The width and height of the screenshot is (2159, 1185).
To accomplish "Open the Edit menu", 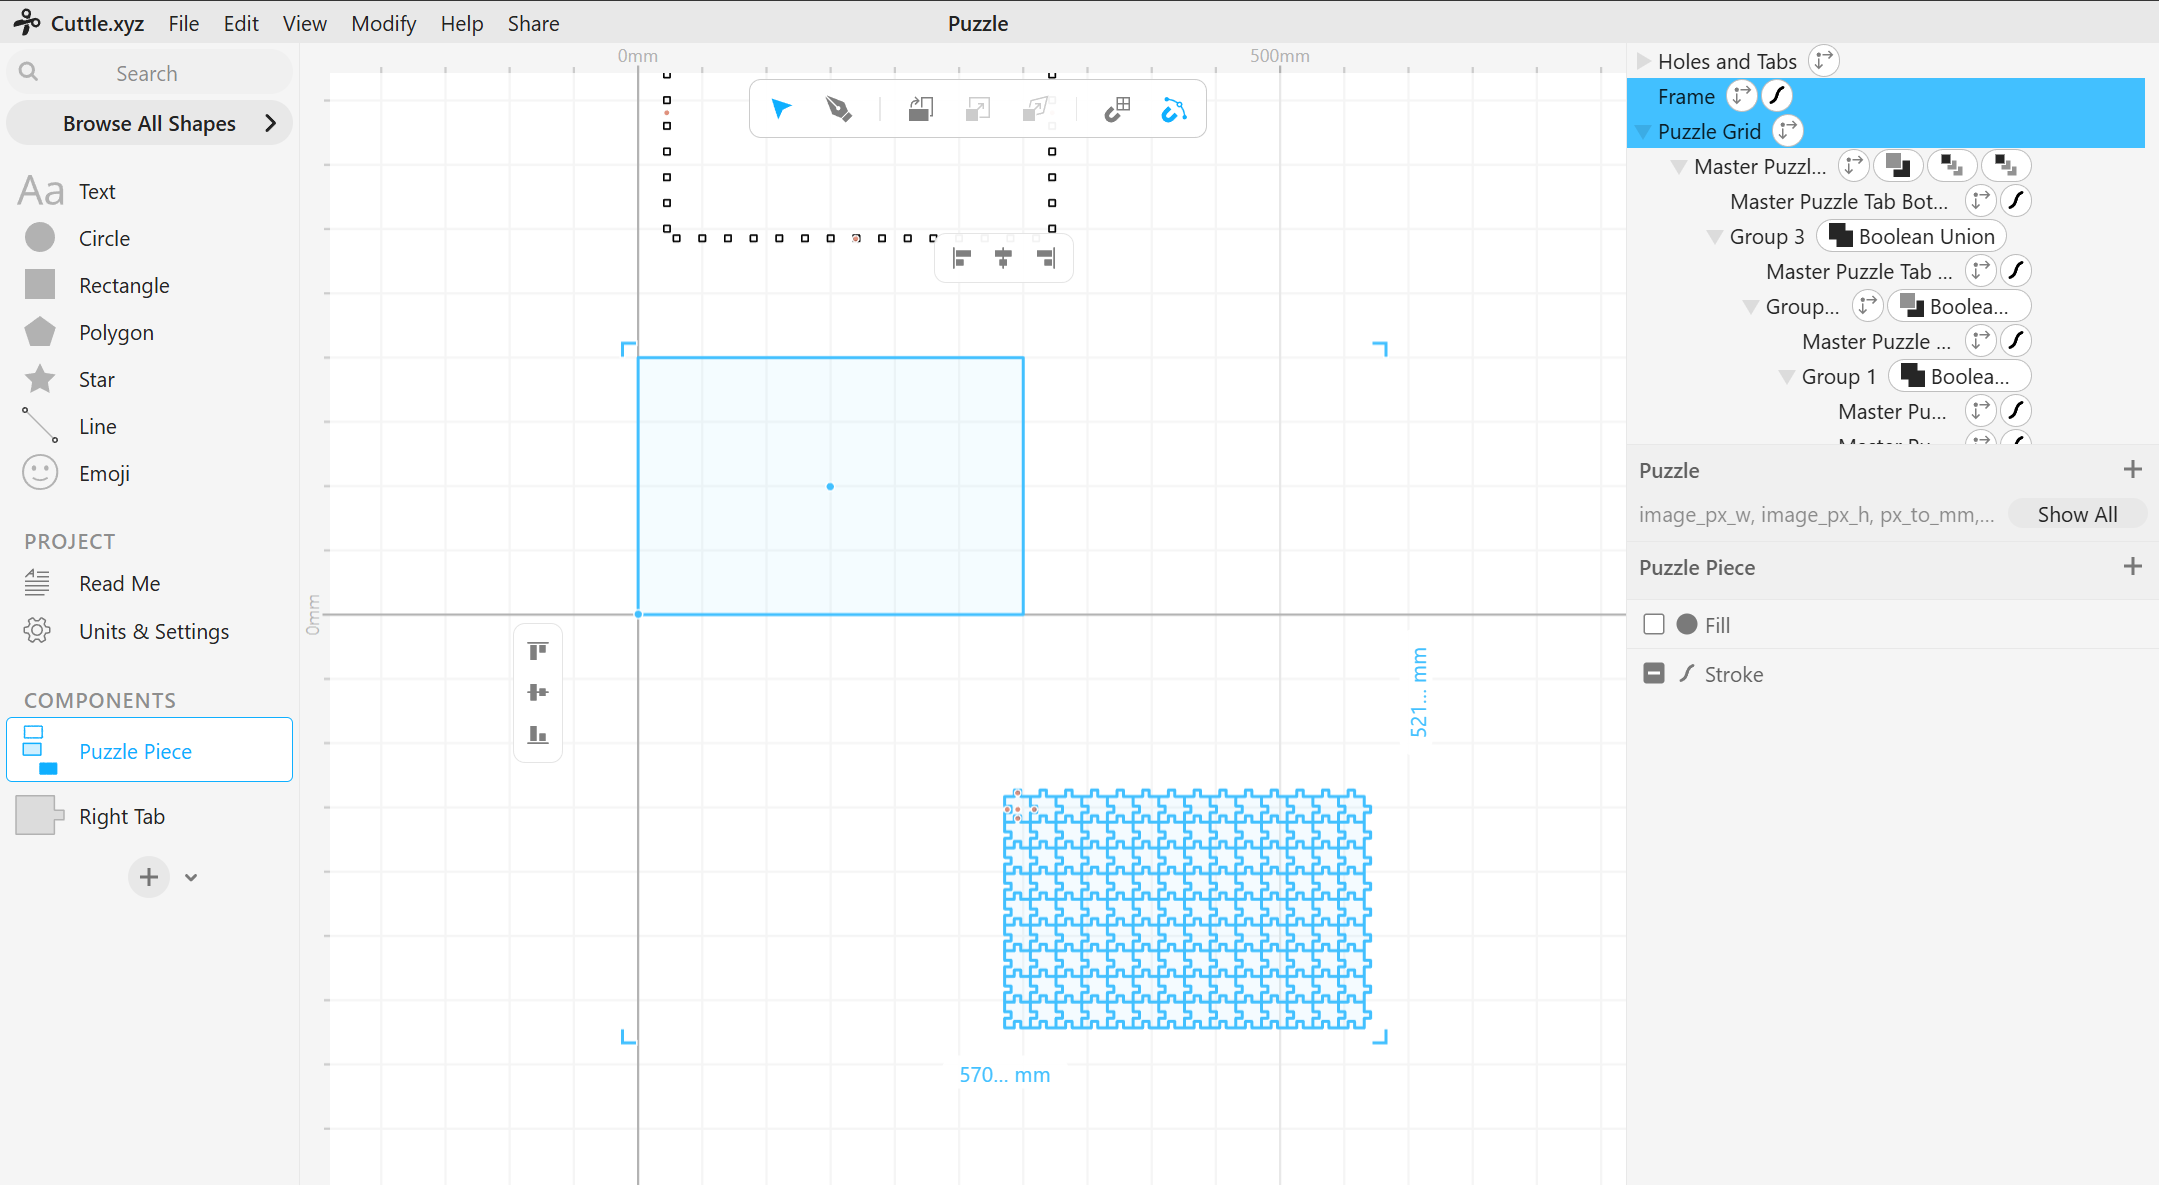I will tap(241, 23).
